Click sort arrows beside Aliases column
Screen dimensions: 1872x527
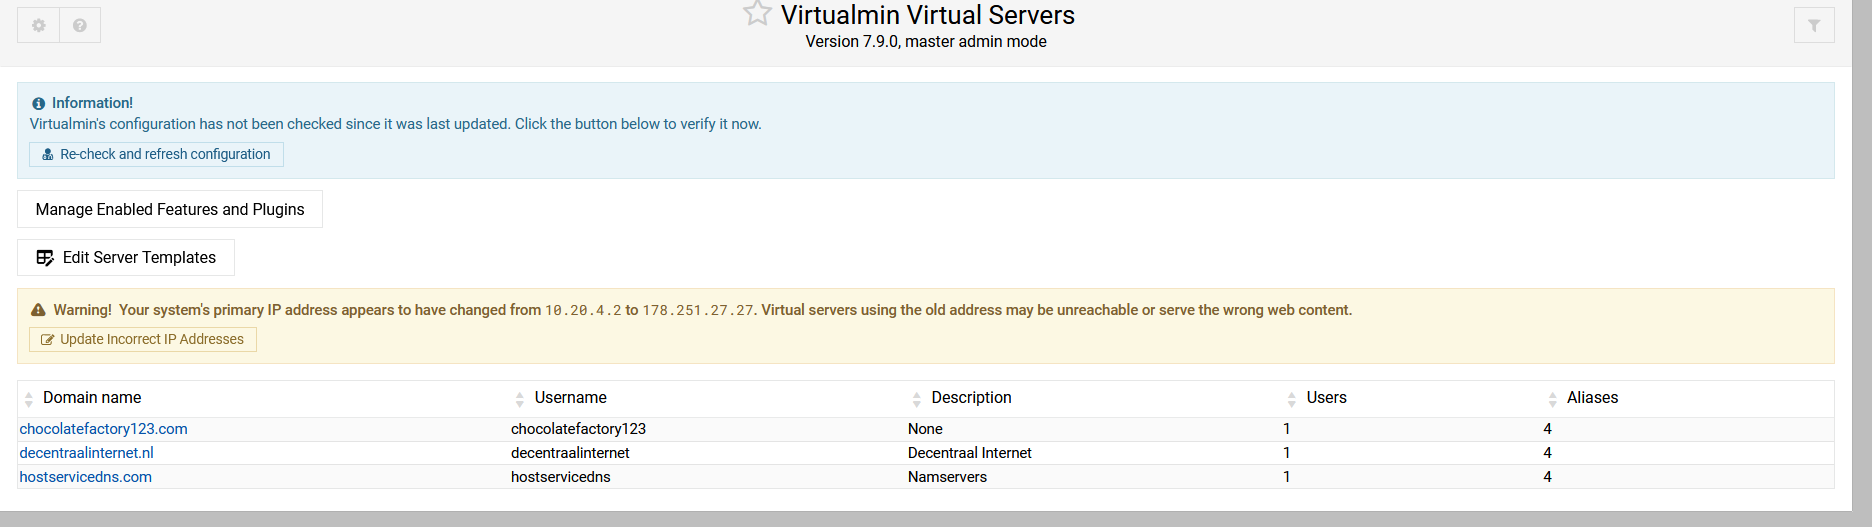point(1552,399)
